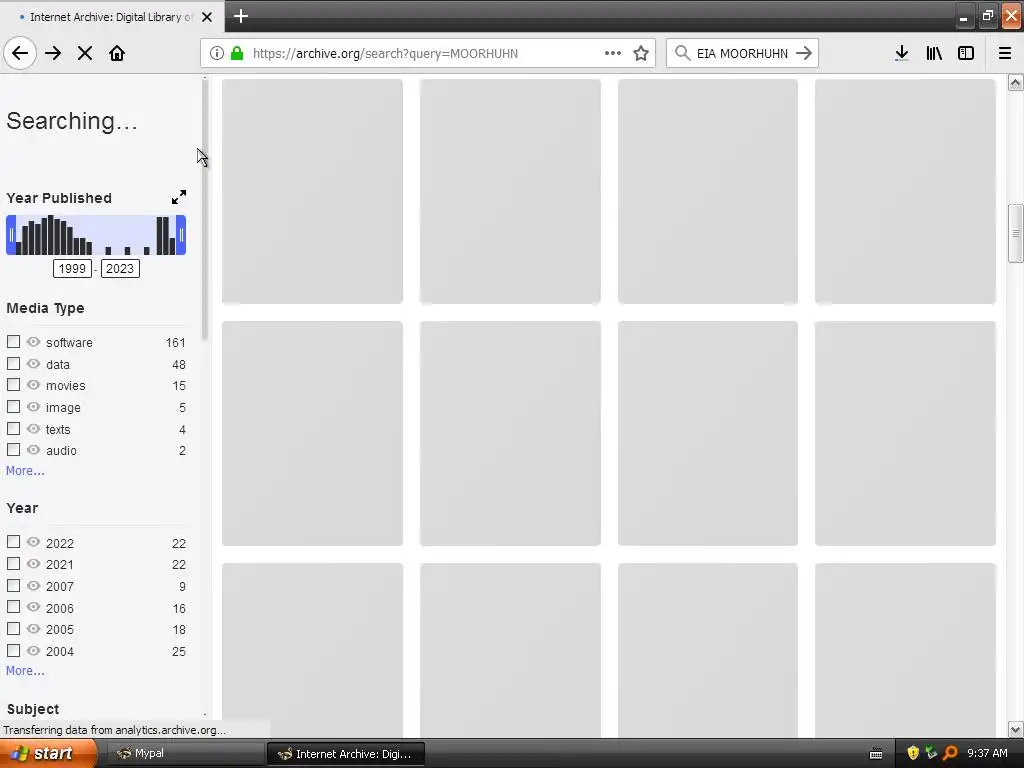Check the software media type box
Screen dimensions: 1024x768
[x=13, y=342]
